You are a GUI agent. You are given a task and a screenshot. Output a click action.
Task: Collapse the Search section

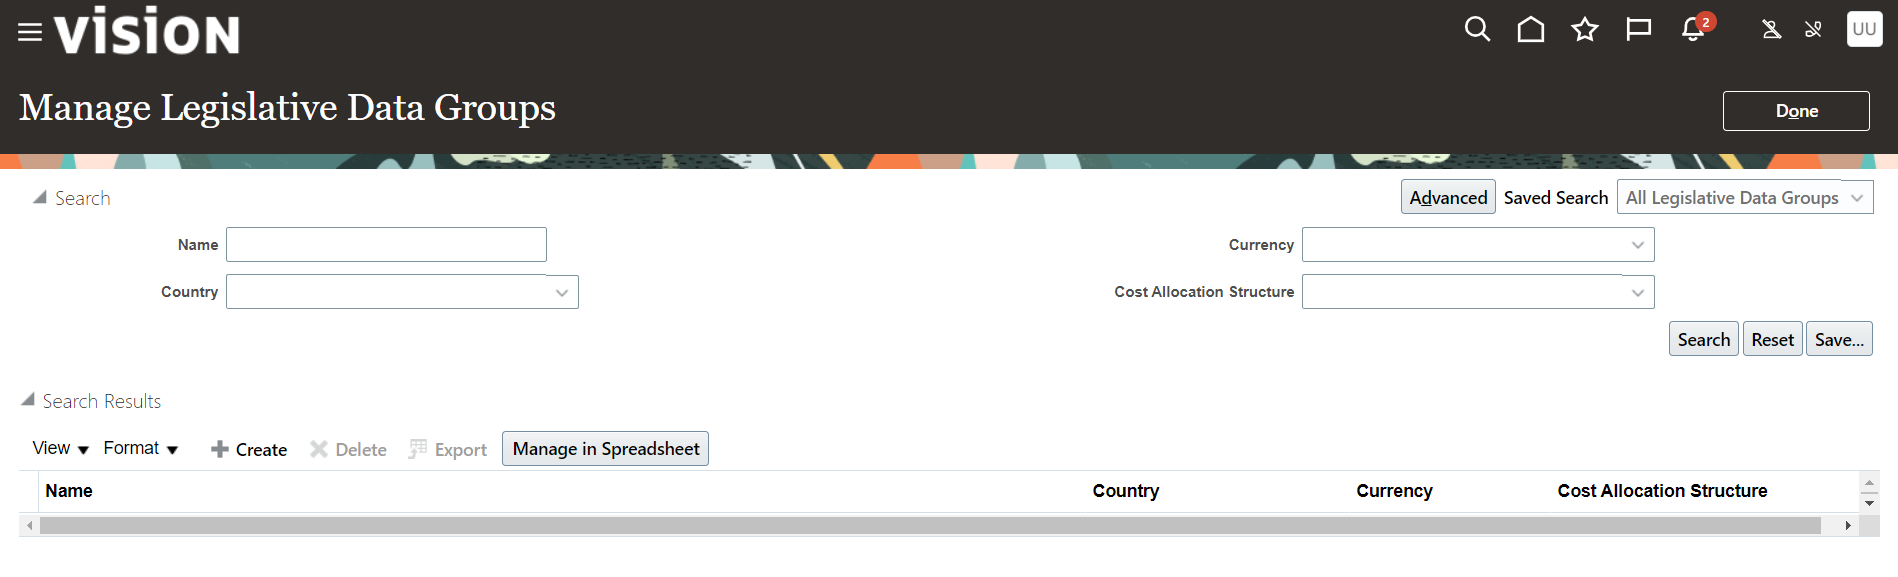[x=40, y=198]
